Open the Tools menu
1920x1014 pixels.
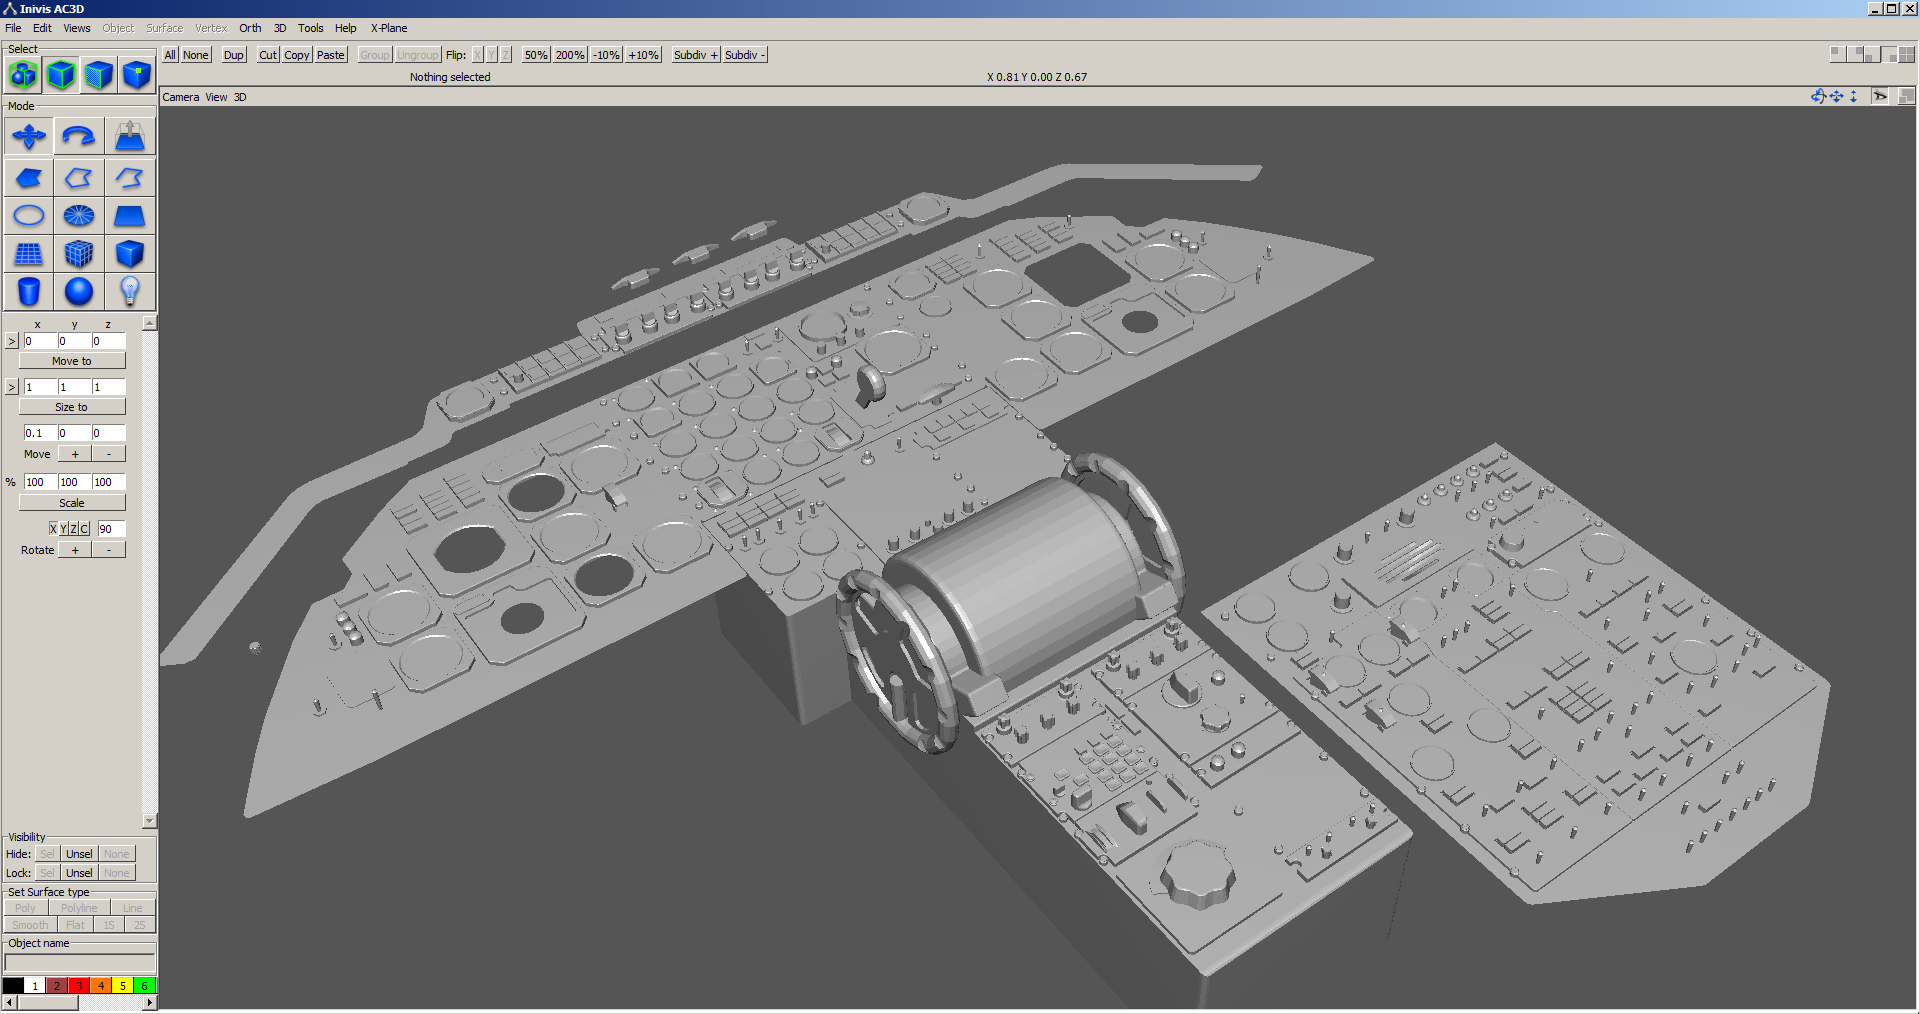coord(310,28)
